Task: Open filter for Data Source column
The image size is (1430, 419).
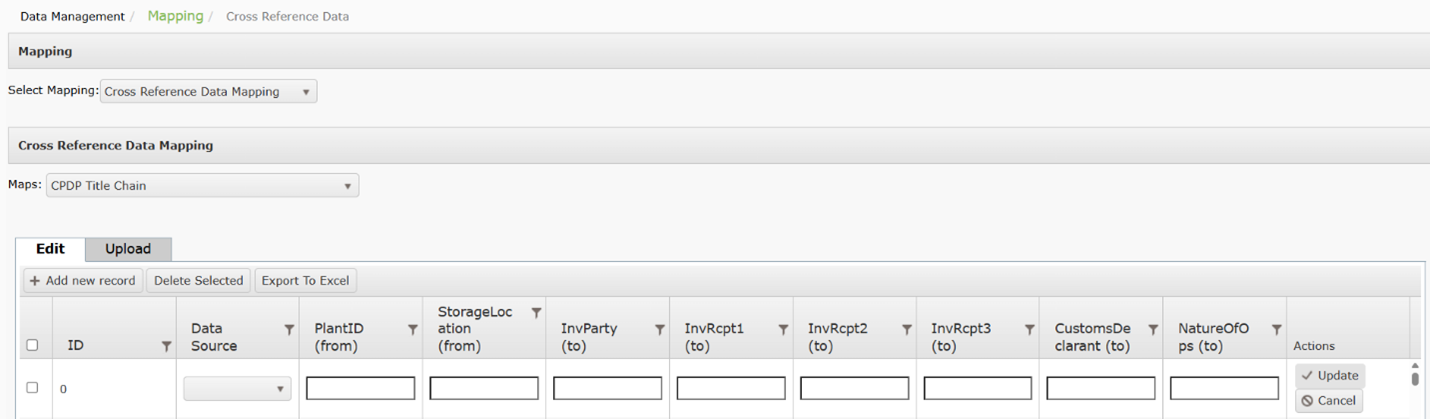Action: pyautogui.click(x=290, y=329)
